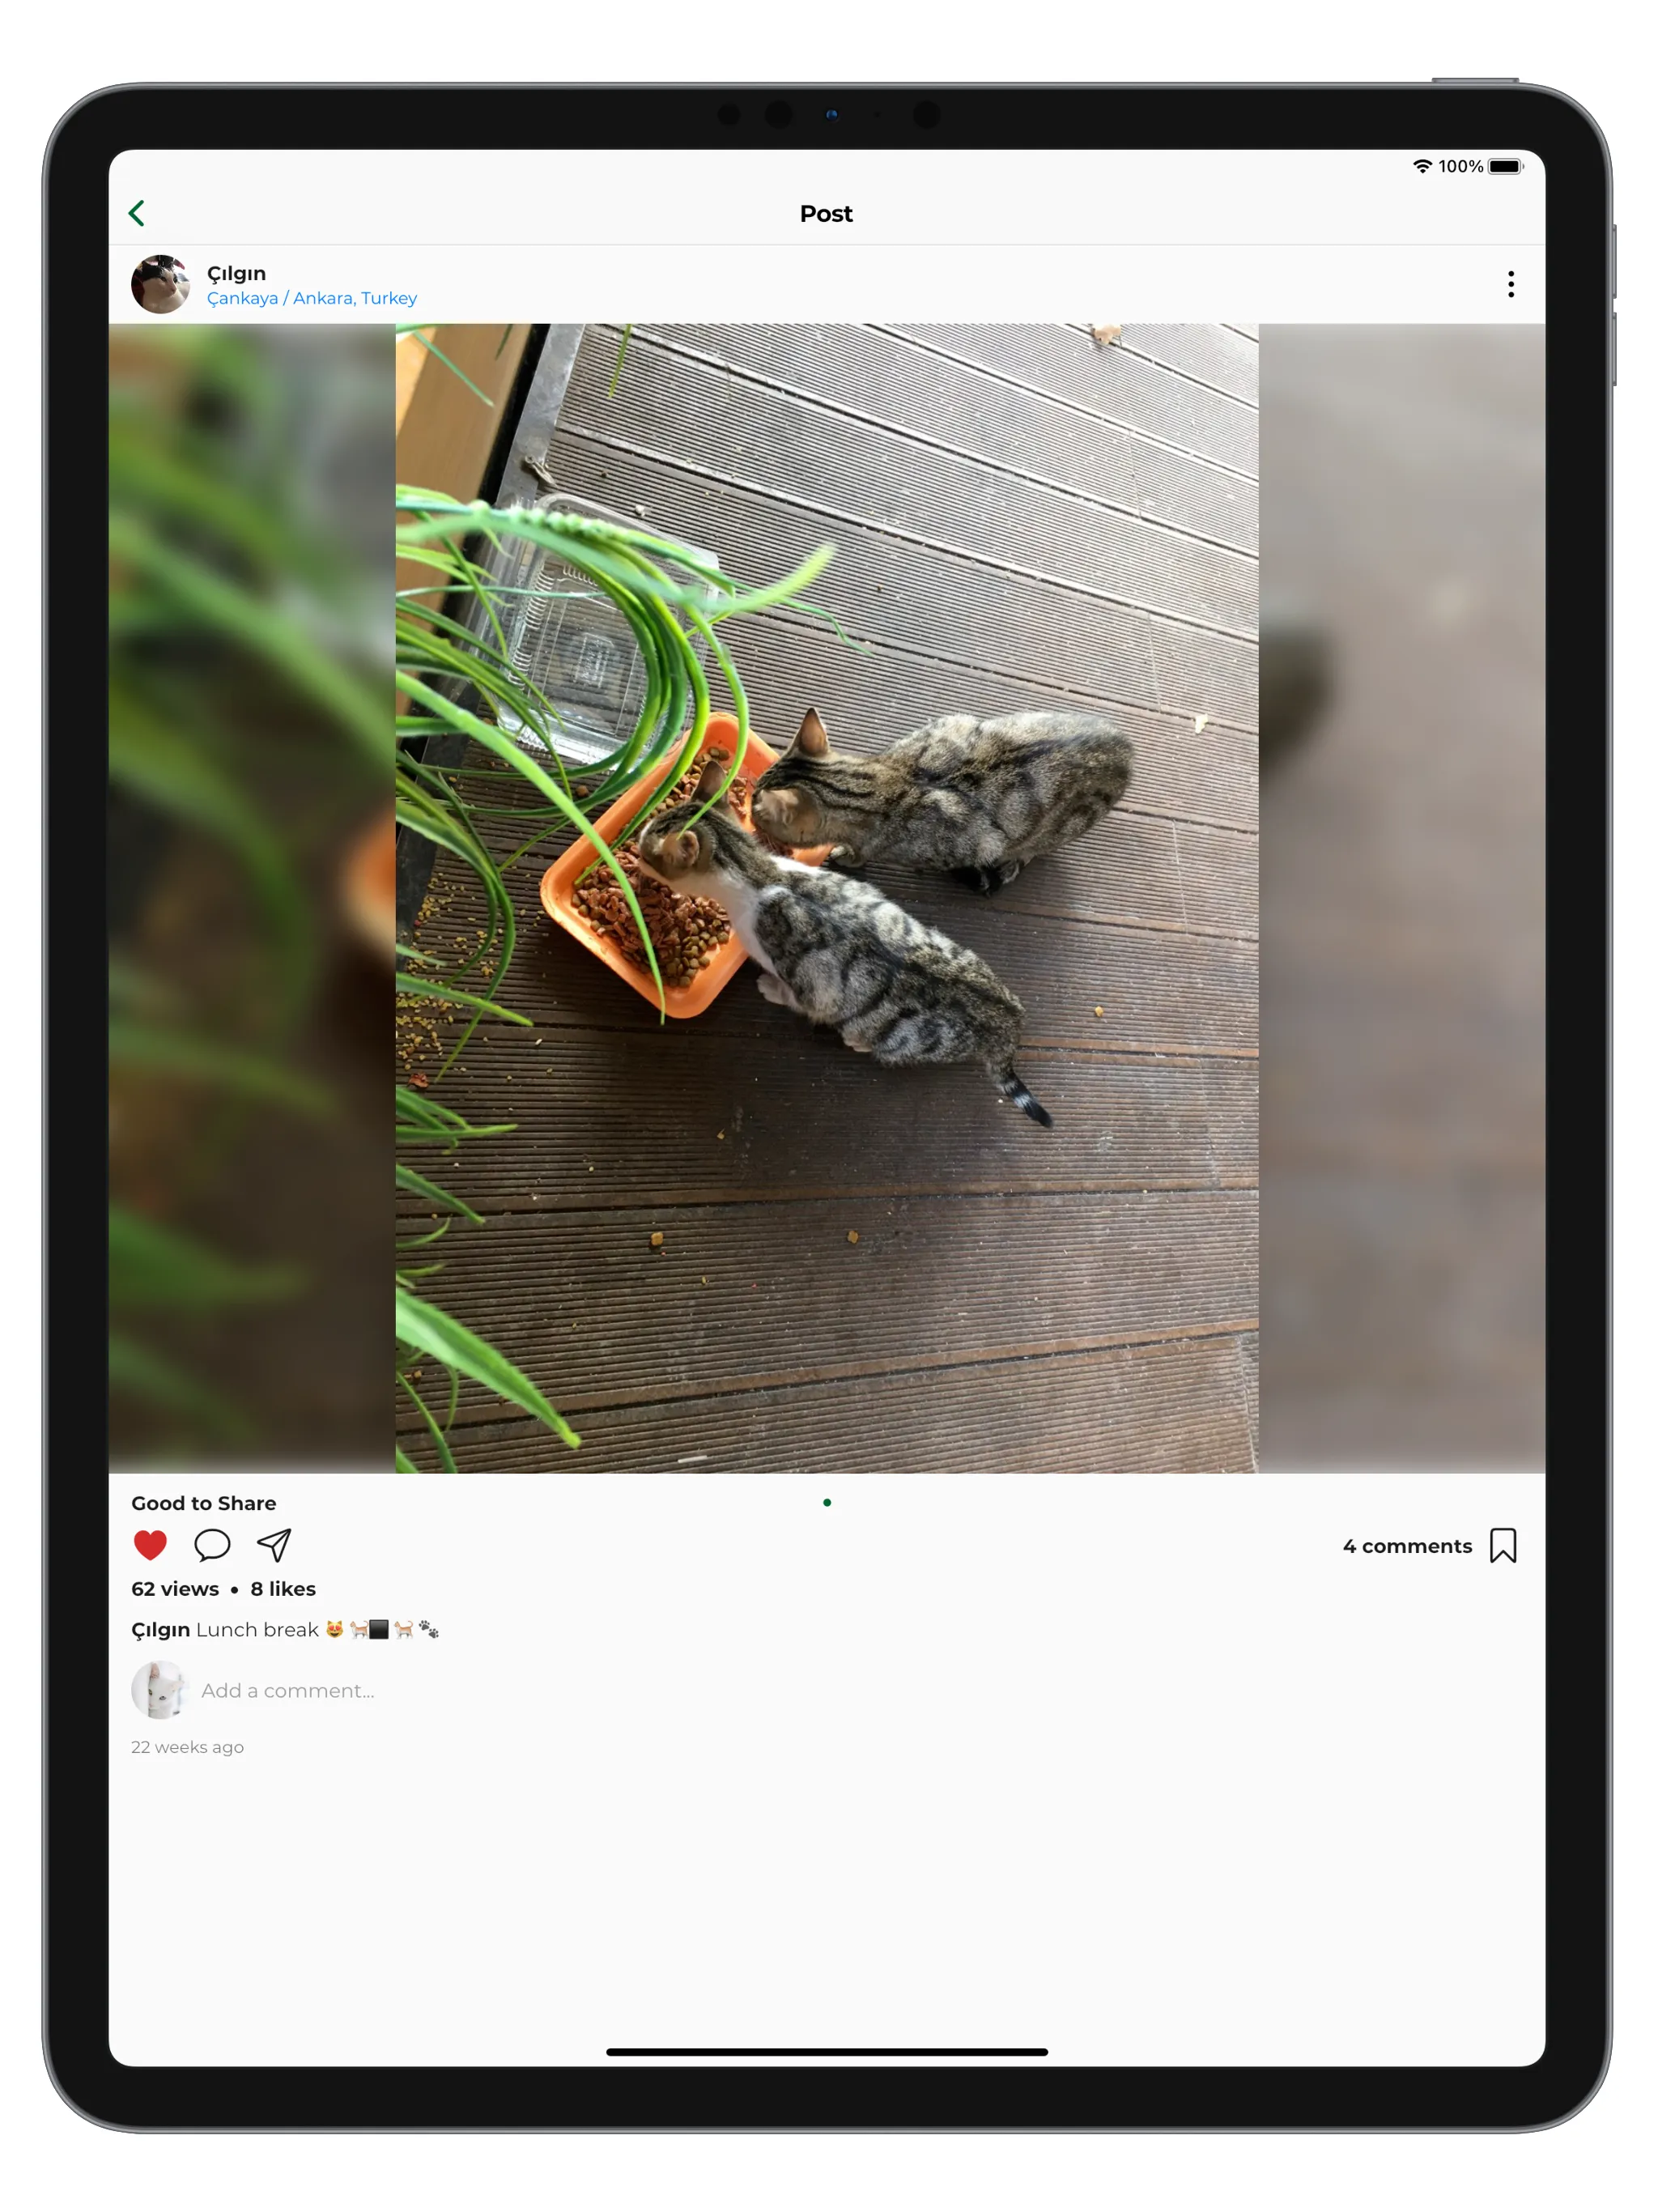Expand the 62 views detail
Image resolution: width=1658 pixels, height=2212 pixels.
pos(171,1587)
